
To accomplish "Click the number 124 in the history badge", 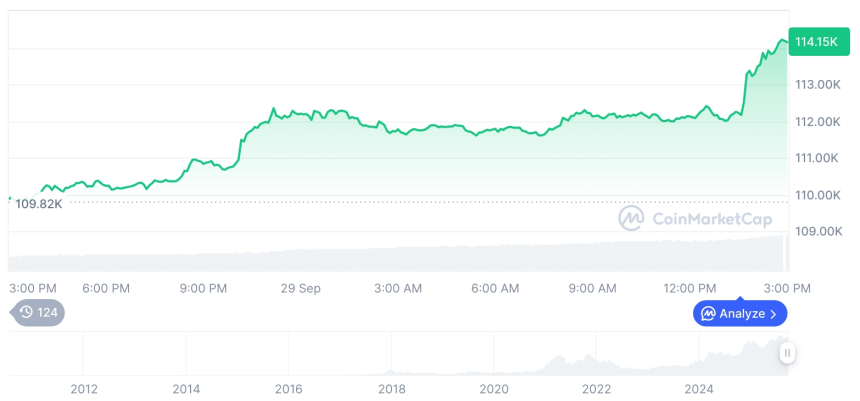I will 47,313.
